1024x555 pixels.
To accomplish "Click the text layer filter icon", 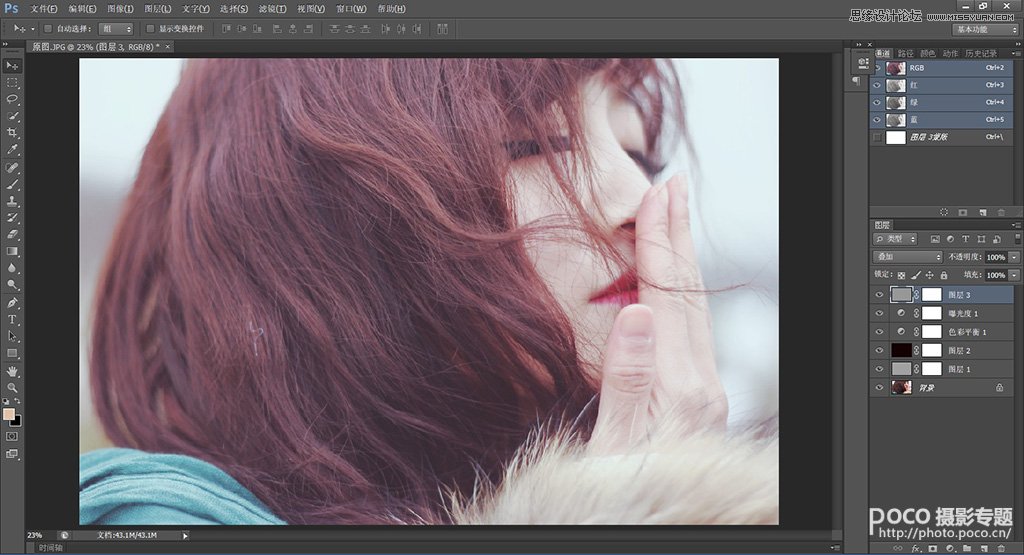I will (965, 240).
